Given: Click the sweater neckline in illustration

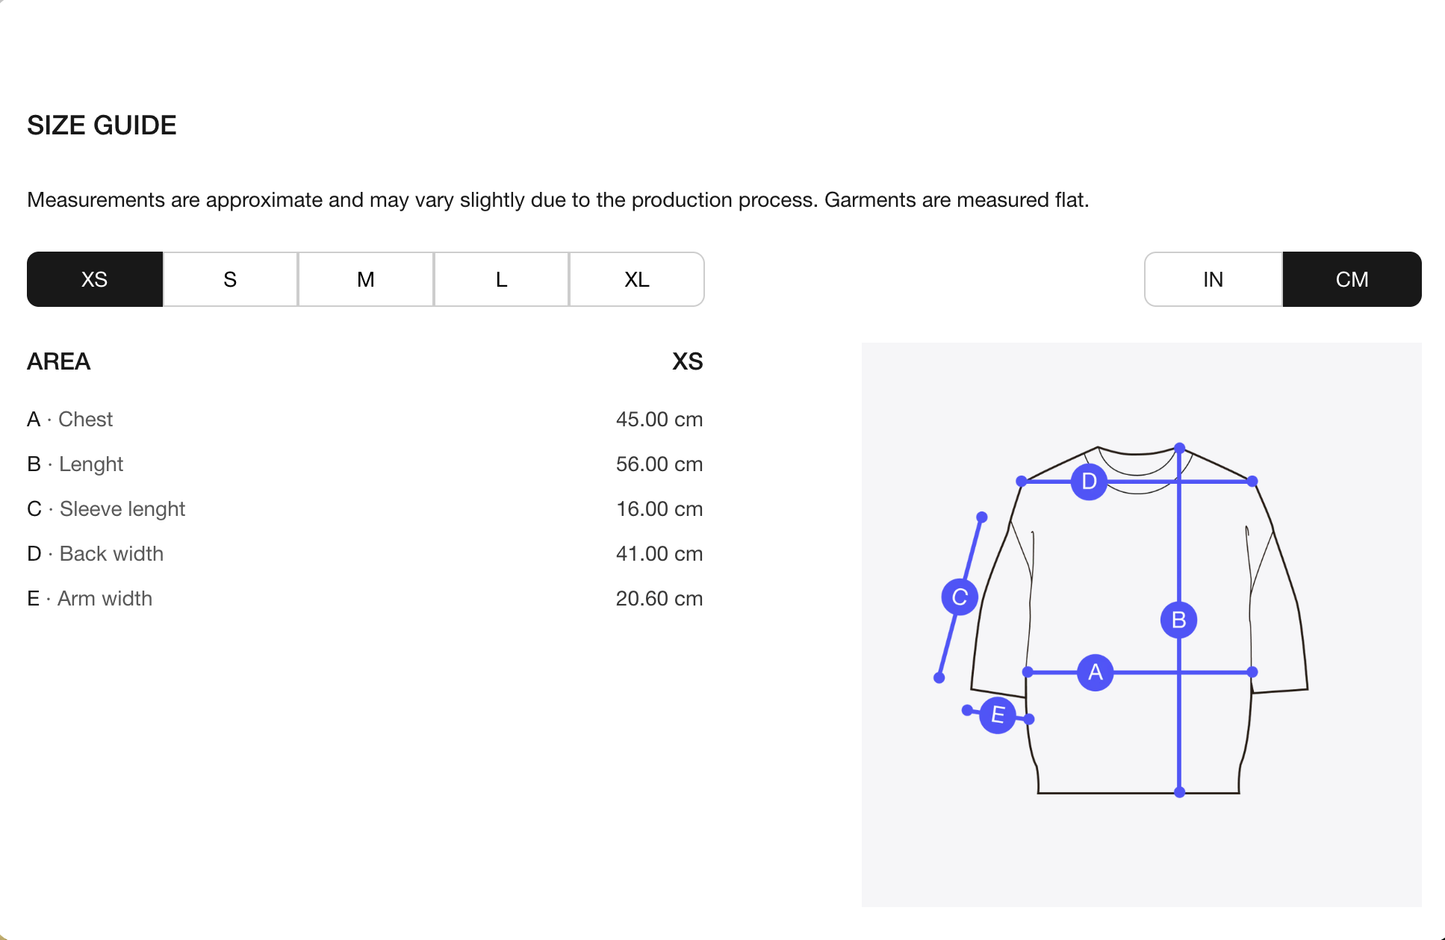Looking at the screenshot, I should click(x=1139, y=461).
